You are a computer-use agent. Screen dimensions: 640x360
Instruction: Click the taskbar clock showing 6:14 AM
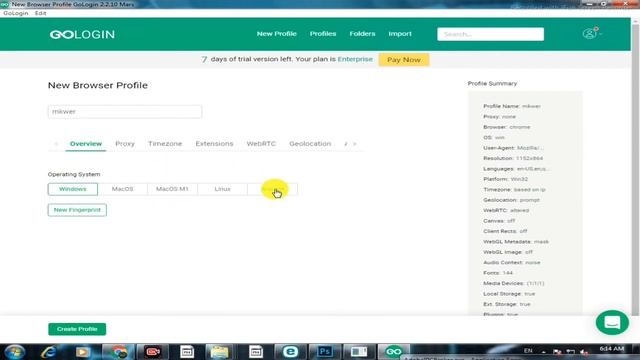pyautogui.click(x=612, y=349)
